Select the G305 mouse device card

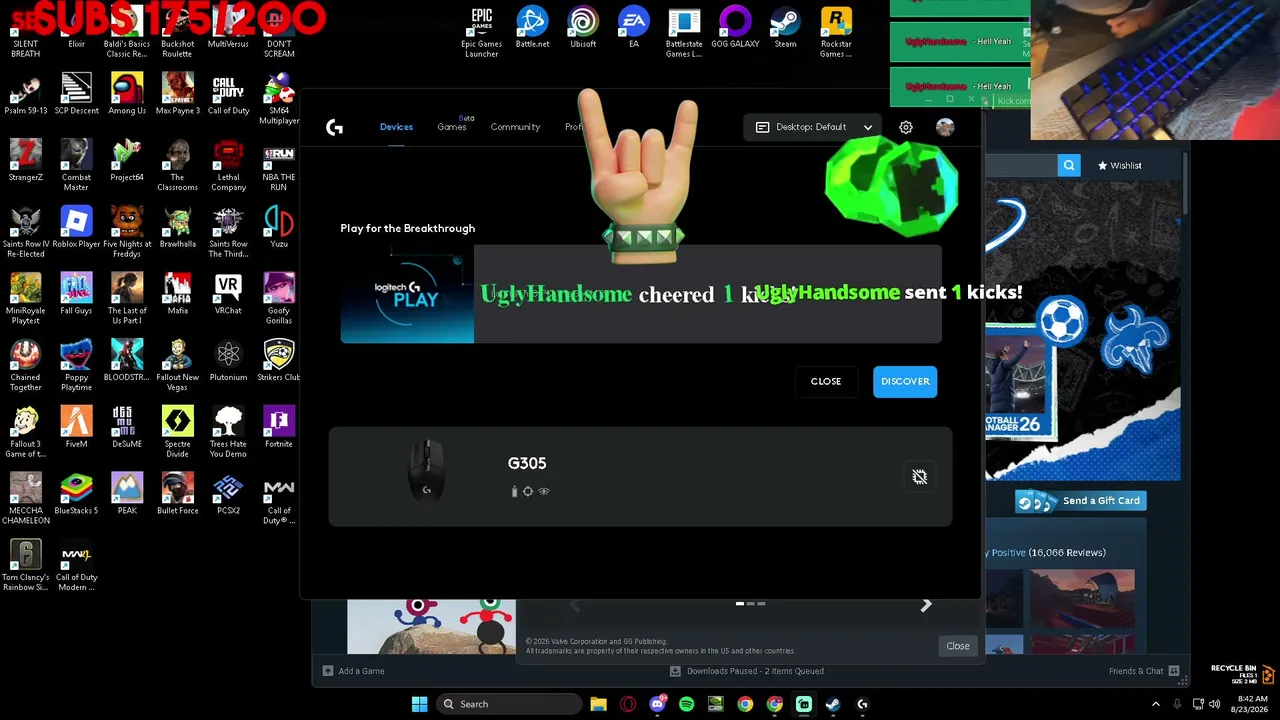640,477
